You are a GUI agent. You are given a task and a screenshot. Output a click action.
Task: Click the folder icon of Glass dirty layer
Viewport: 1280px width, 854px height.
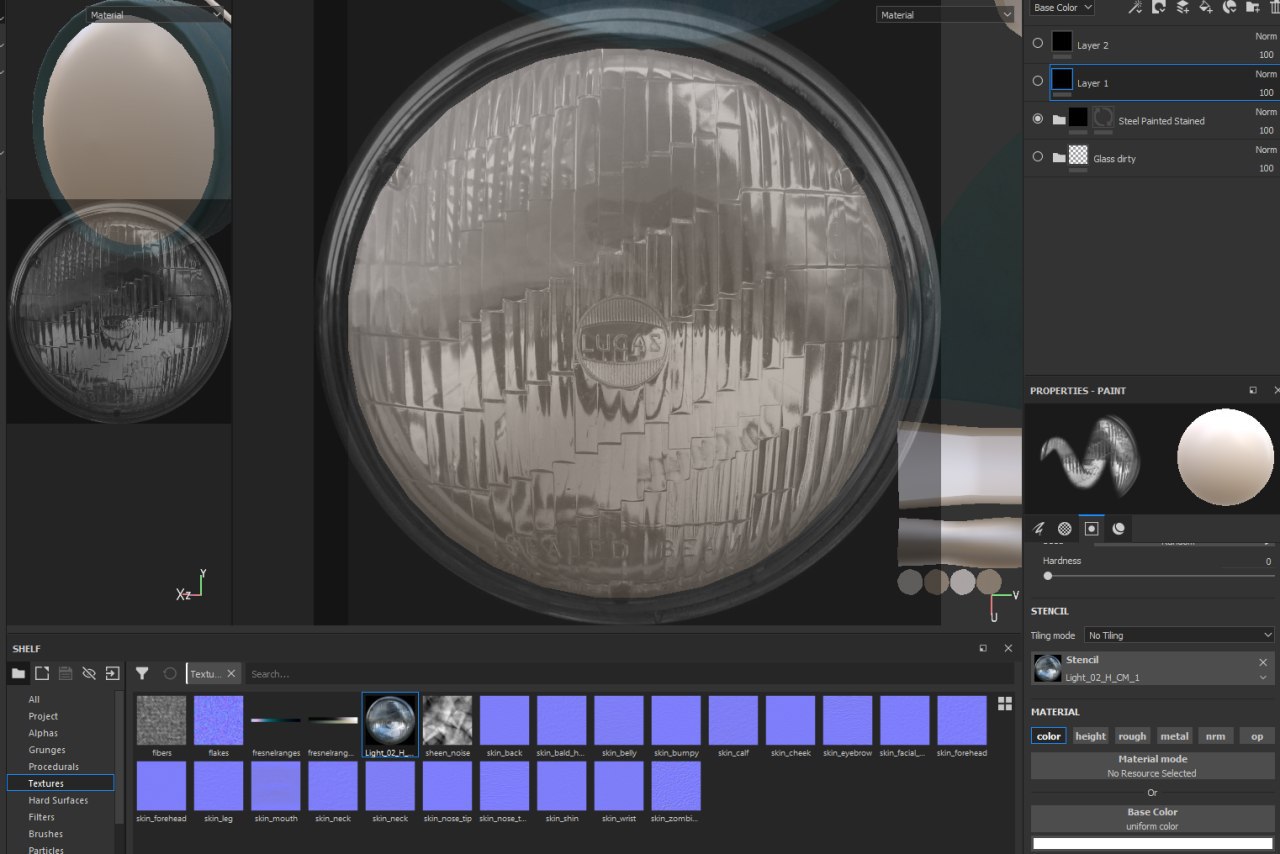point(1059,157)
